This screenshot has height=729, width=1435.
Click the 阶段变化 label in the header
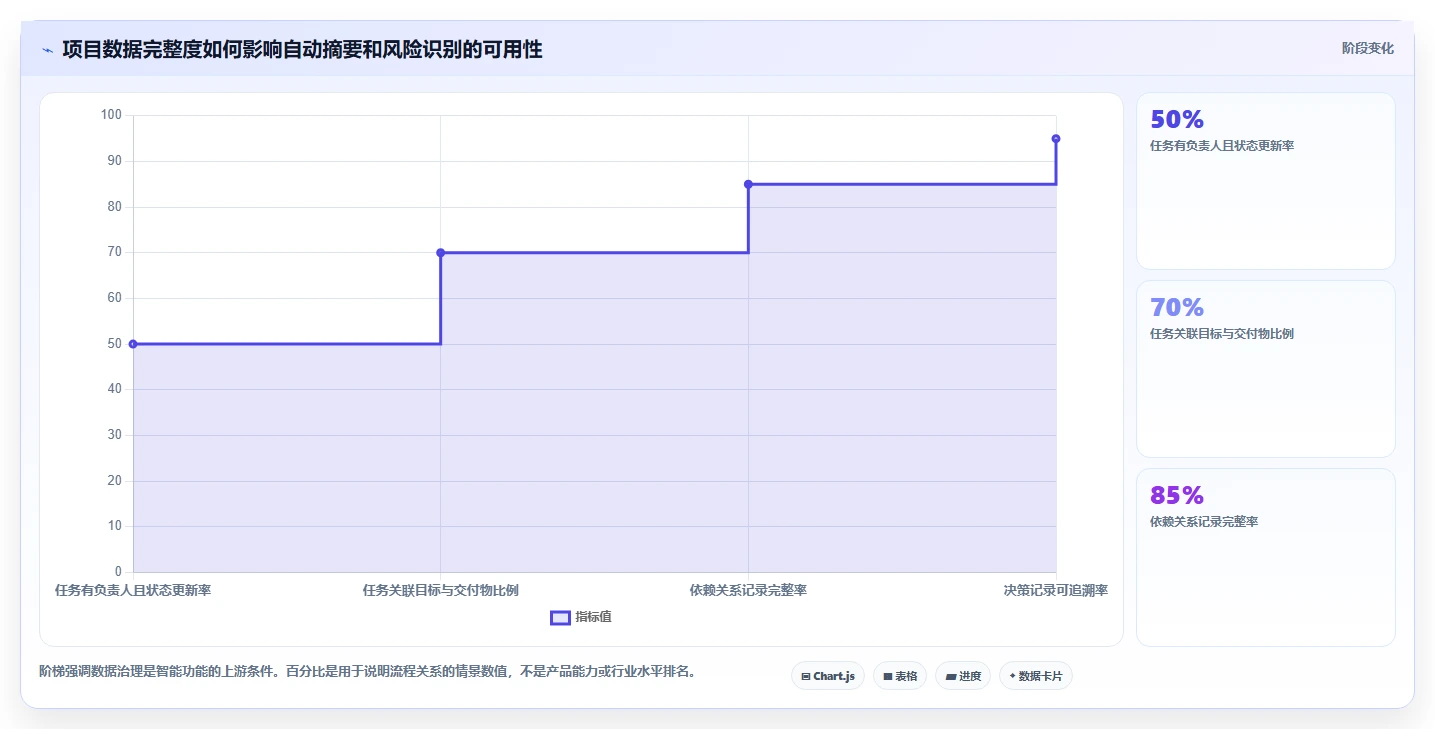coord(1367,48)
